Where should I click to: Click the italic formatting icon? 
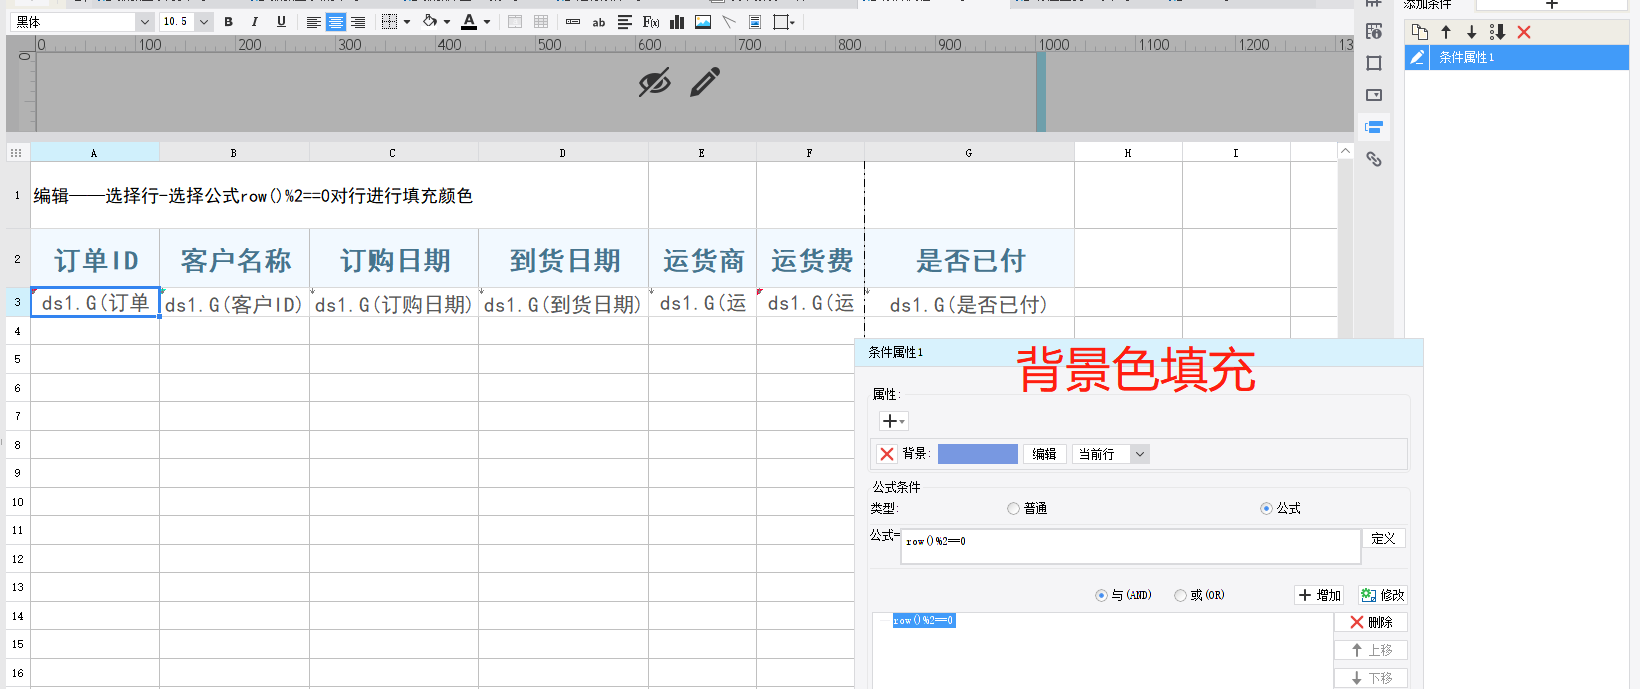click(255, 21)
